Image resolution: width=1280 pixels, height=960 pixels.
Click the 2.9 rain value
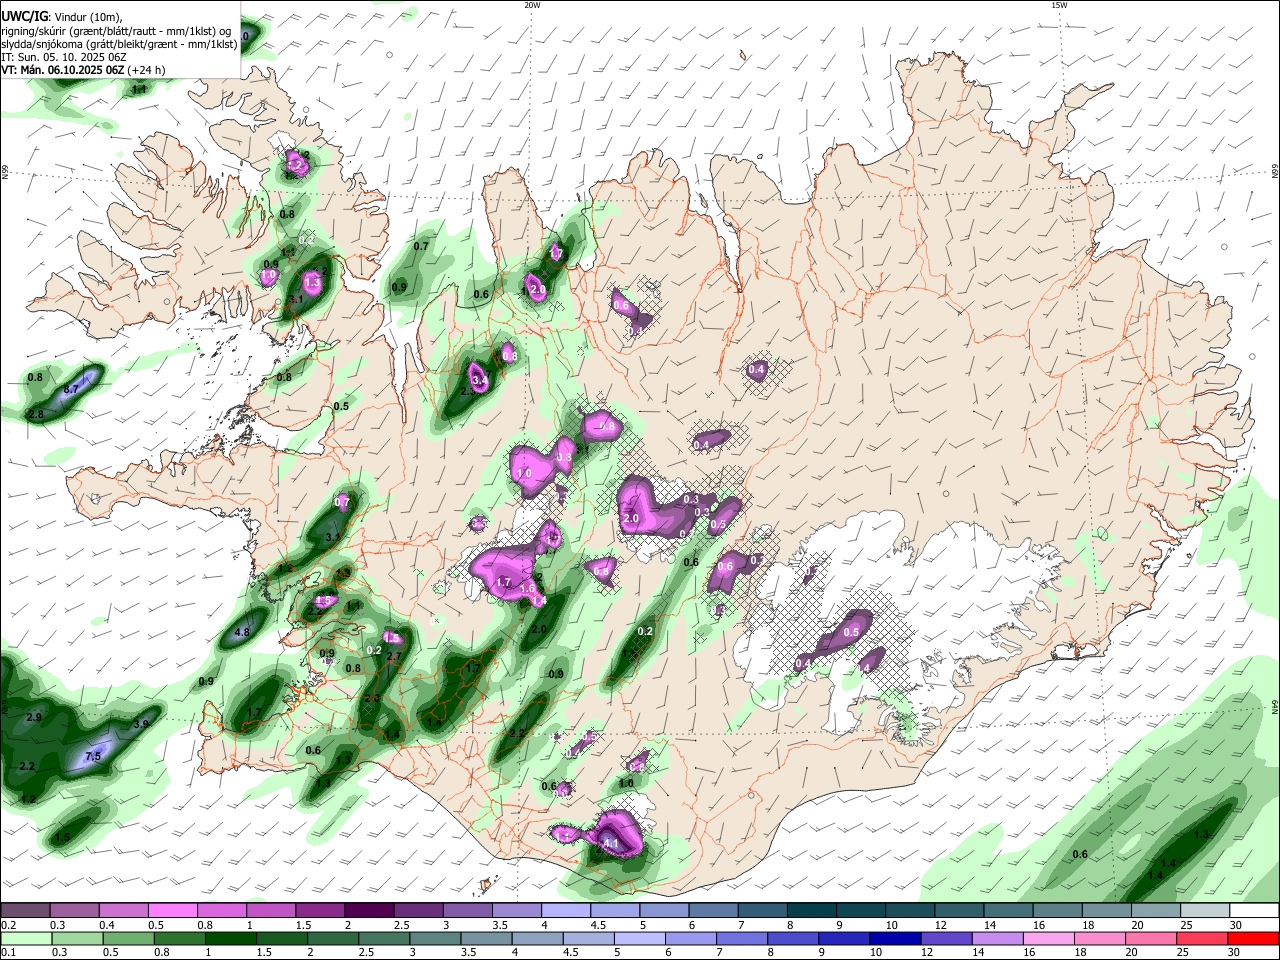[x=34, y=718]
